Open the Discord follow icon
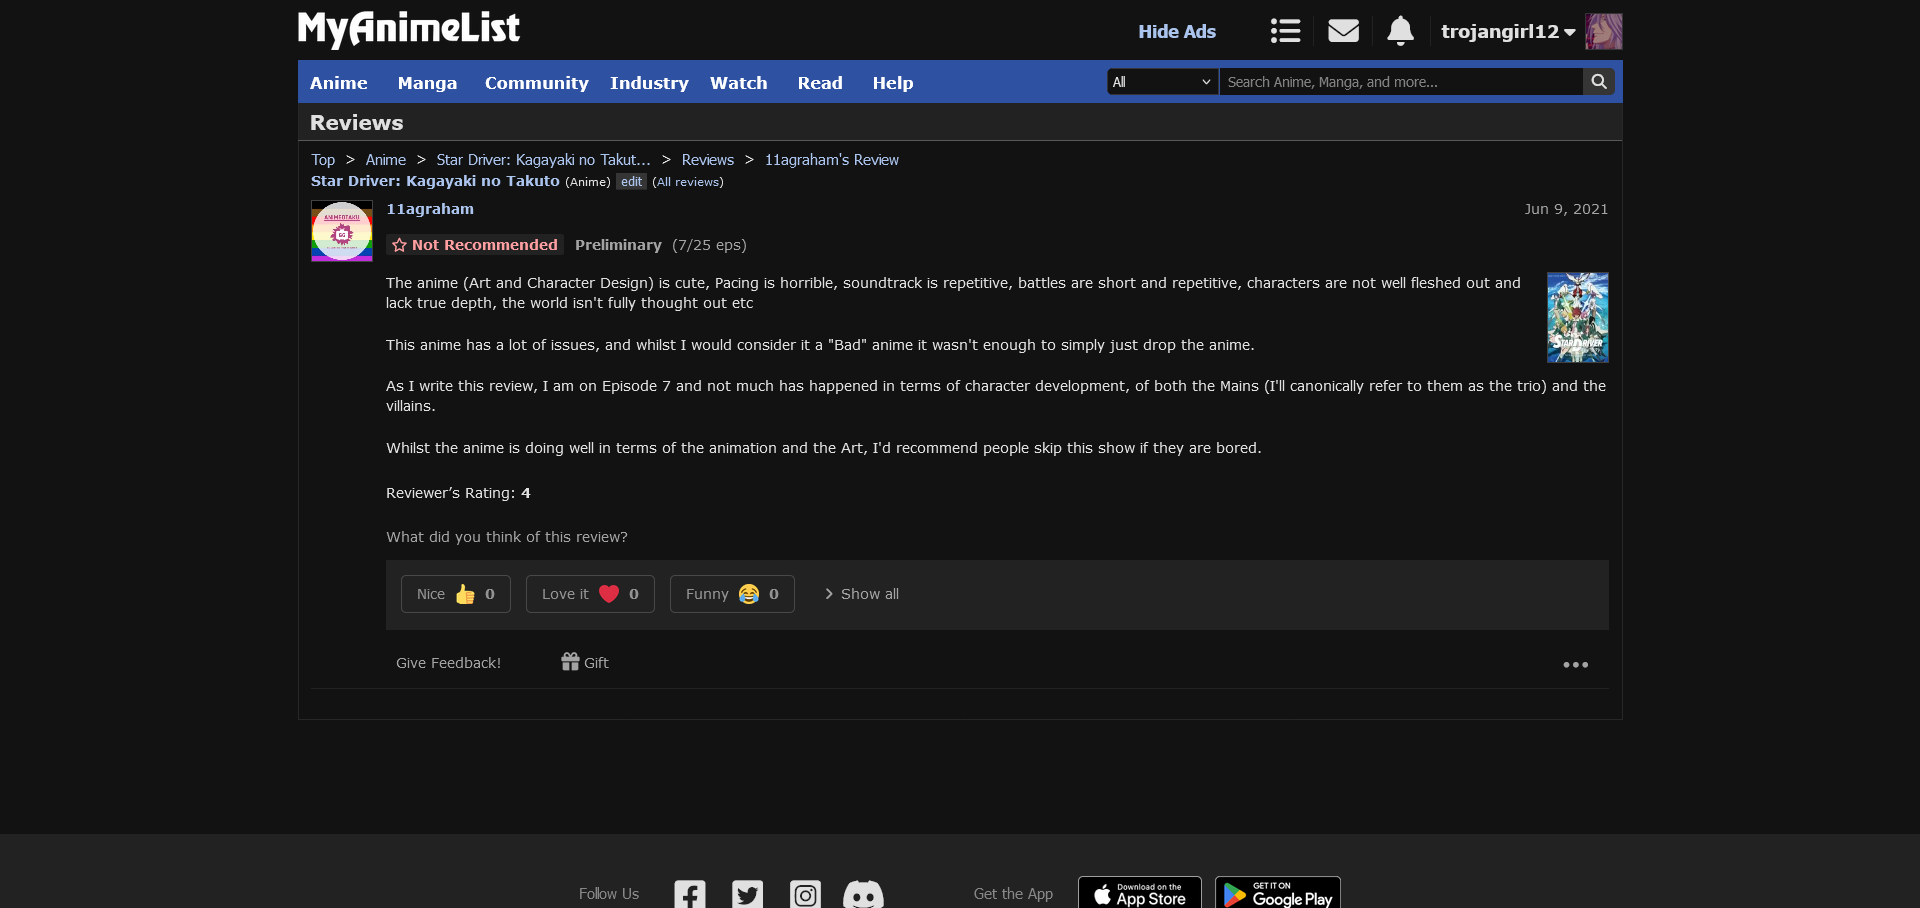Screen dimensions: 1920x908 pyautogui.click(x=863, y=894)
